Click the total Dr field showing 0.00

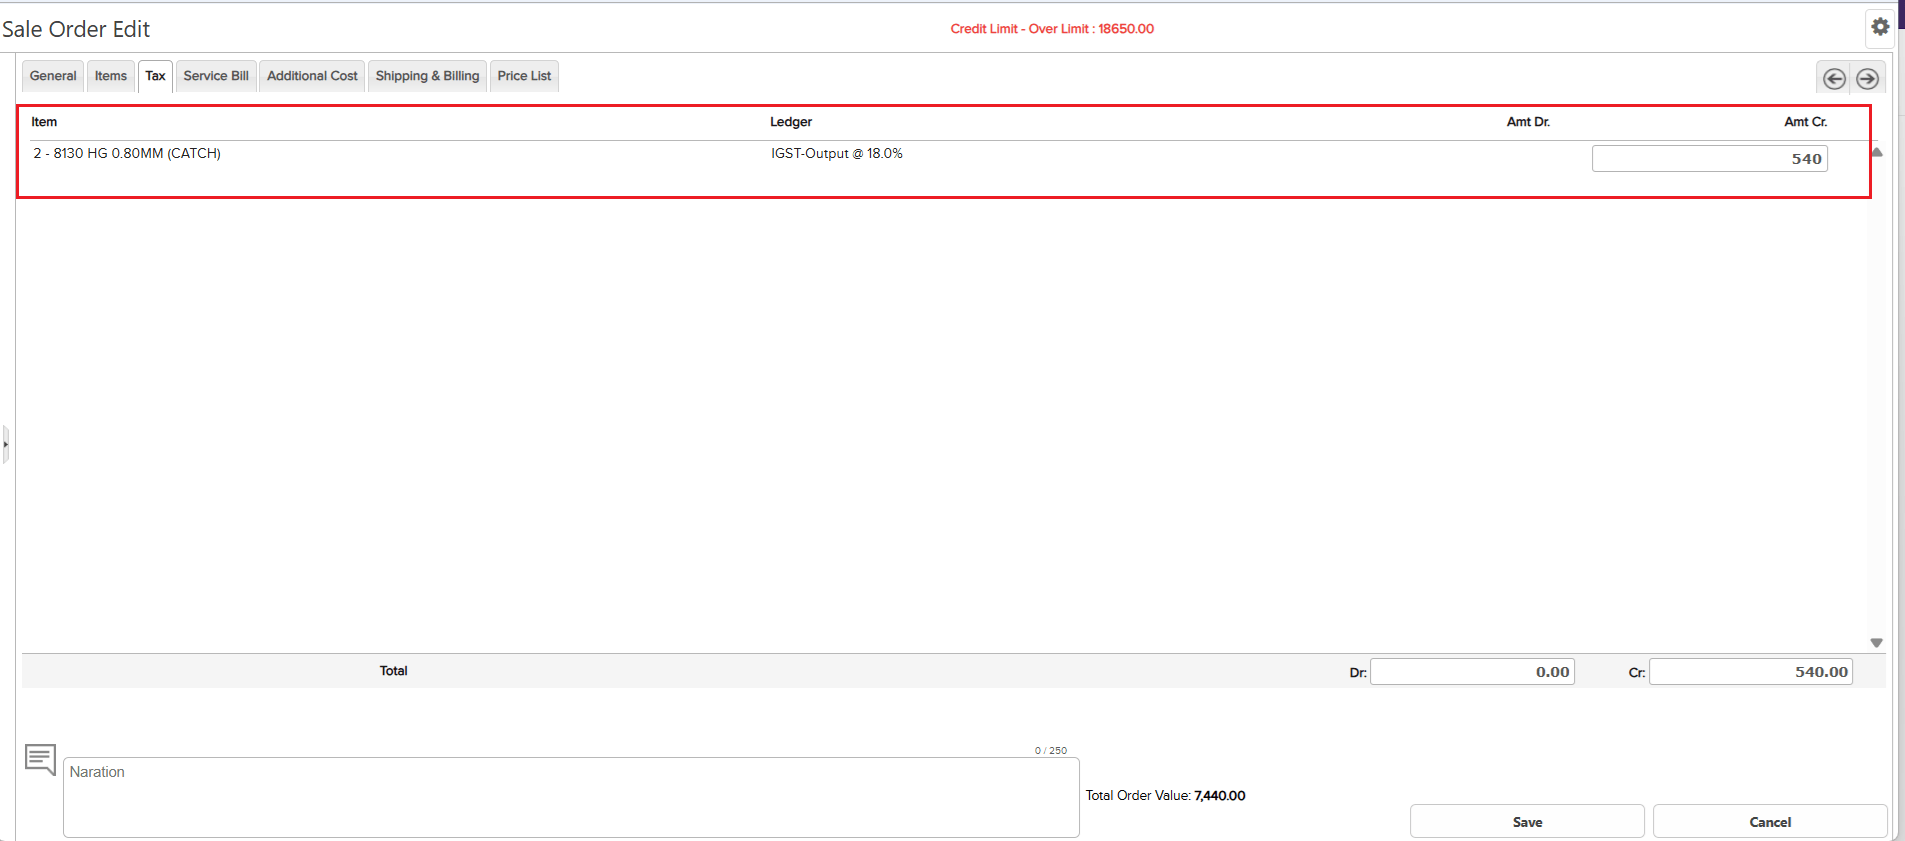[x=1472, y=672]
